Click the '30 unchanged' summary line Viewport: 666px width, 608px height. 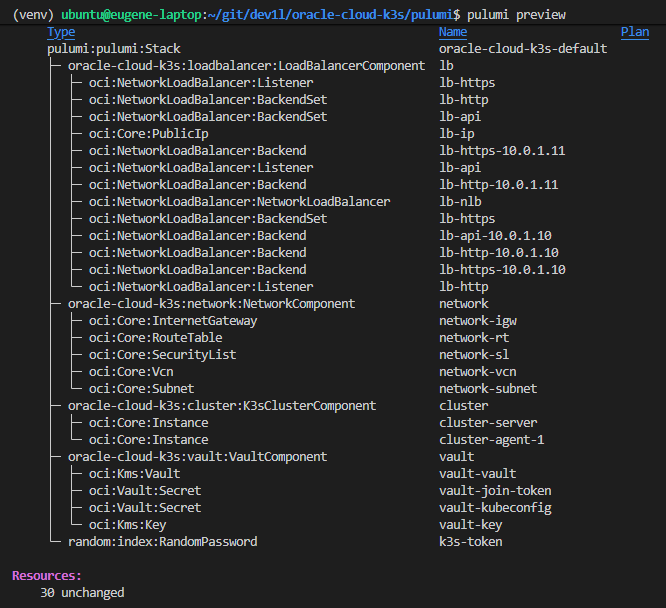[82, 593]
